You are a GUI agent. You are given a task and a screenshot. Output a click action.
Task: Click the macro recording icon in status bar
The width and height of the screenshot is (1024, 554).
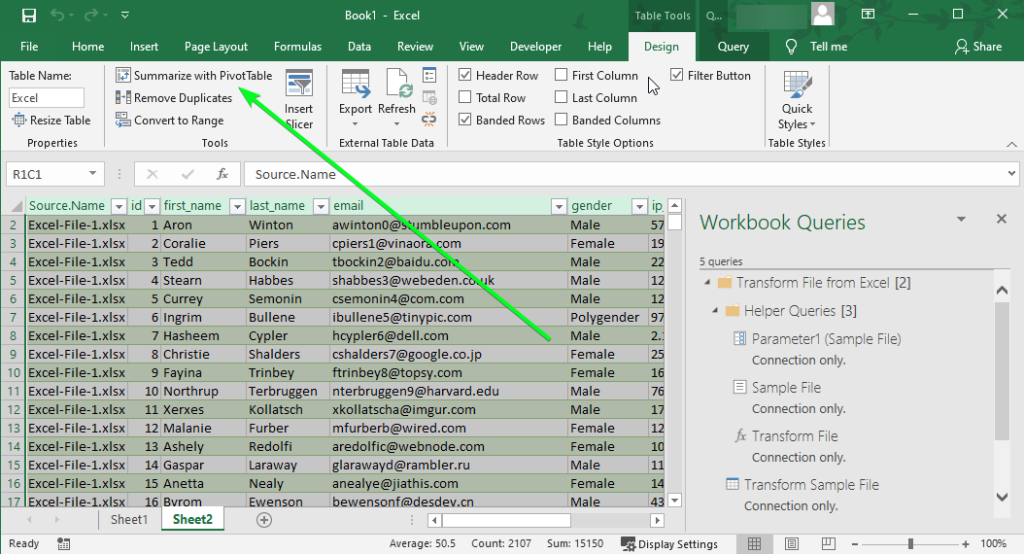63,544
